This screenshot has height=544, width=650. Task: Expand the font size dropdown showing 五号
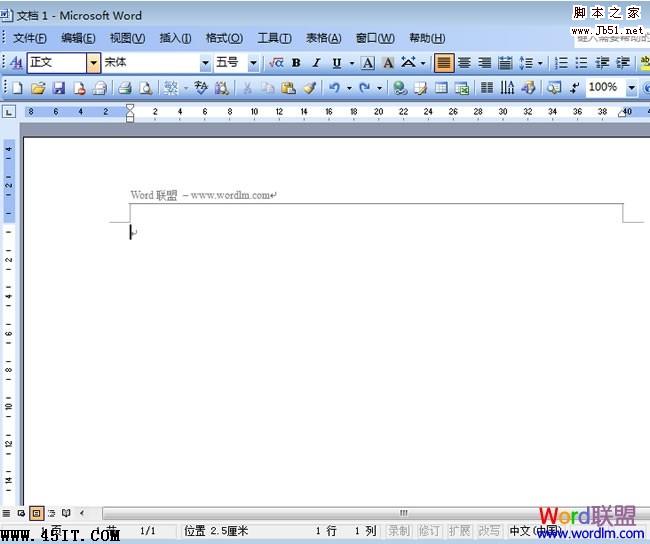(253, 63)
